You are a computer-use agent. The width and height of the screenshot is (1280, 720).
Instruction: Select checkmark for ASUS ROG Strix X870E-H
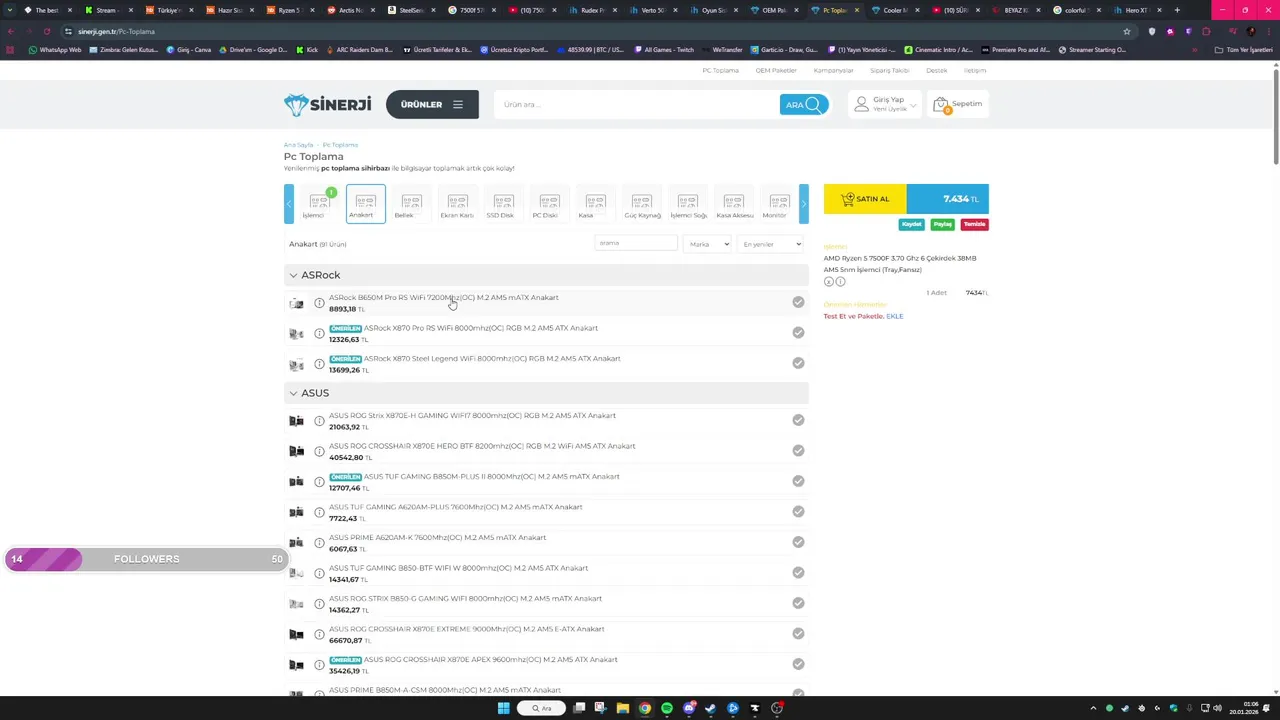click(x=798, y=420)
